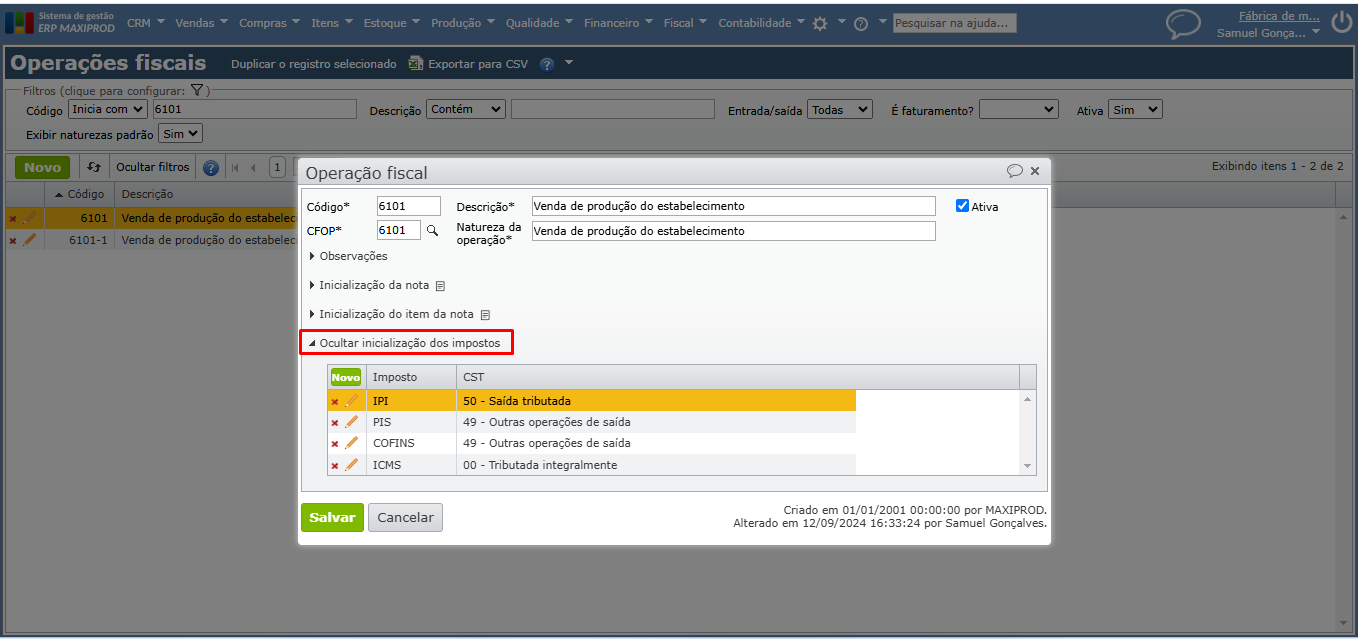The height and width of the screenshot is (639, 1358).
Task: Search CFOP with the magnifier icon
Action: point(433,230)
